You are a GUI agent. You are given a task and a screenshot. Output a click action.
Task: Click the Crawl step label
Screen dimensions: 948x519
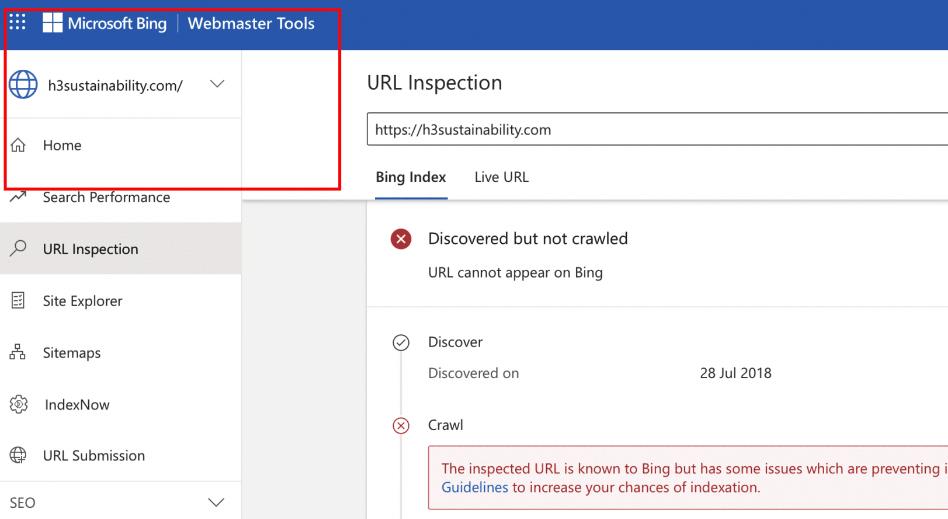point(446,425)
